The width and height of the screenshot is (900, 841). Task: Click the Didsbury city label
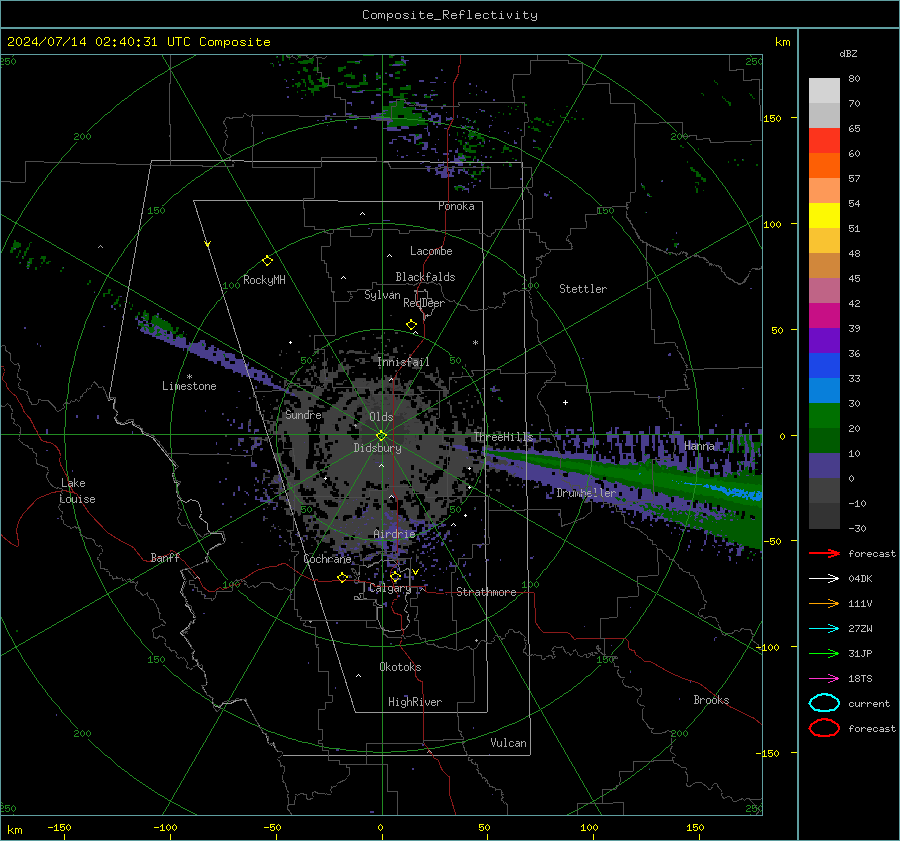(377, 448)
